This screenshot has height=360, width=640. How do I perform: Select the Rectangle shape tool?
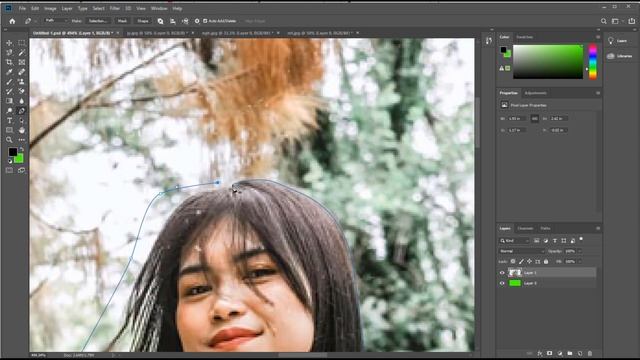pyautogui.click(x=9, y=130)
